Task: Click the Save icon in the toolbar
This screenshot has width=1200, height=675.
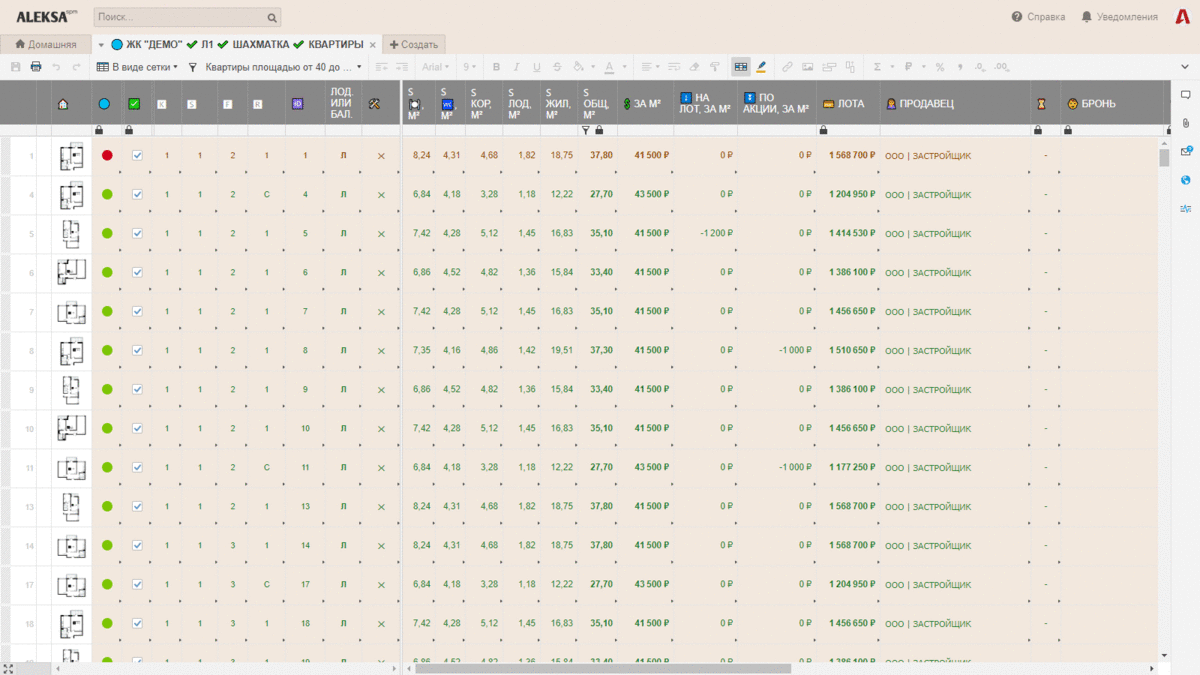Action: [15, 67]
